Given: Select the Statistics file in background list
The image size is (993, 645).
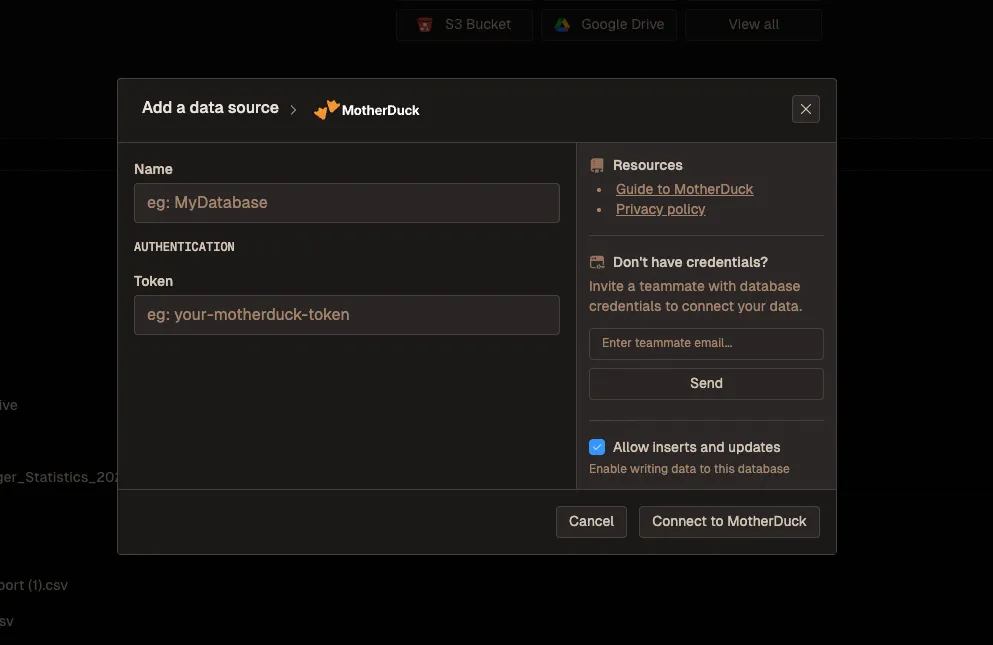Looking at the screenshot, I should point(58,477).
